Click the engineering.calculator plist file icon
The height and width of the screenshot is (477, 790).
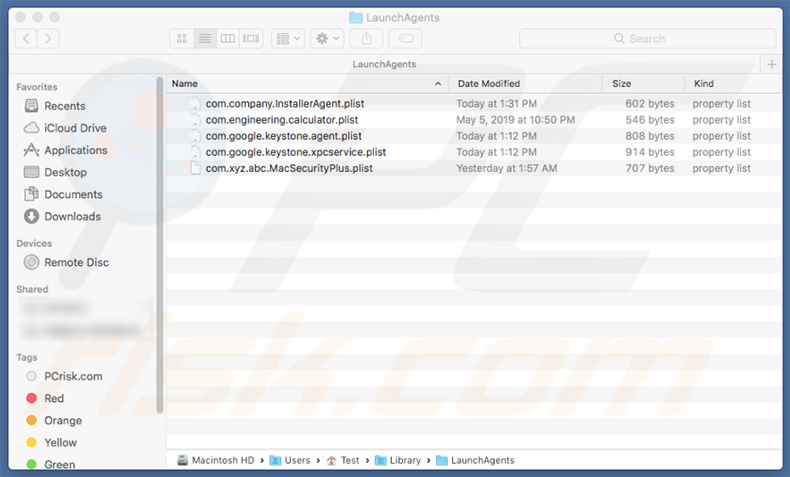[195, 120]
